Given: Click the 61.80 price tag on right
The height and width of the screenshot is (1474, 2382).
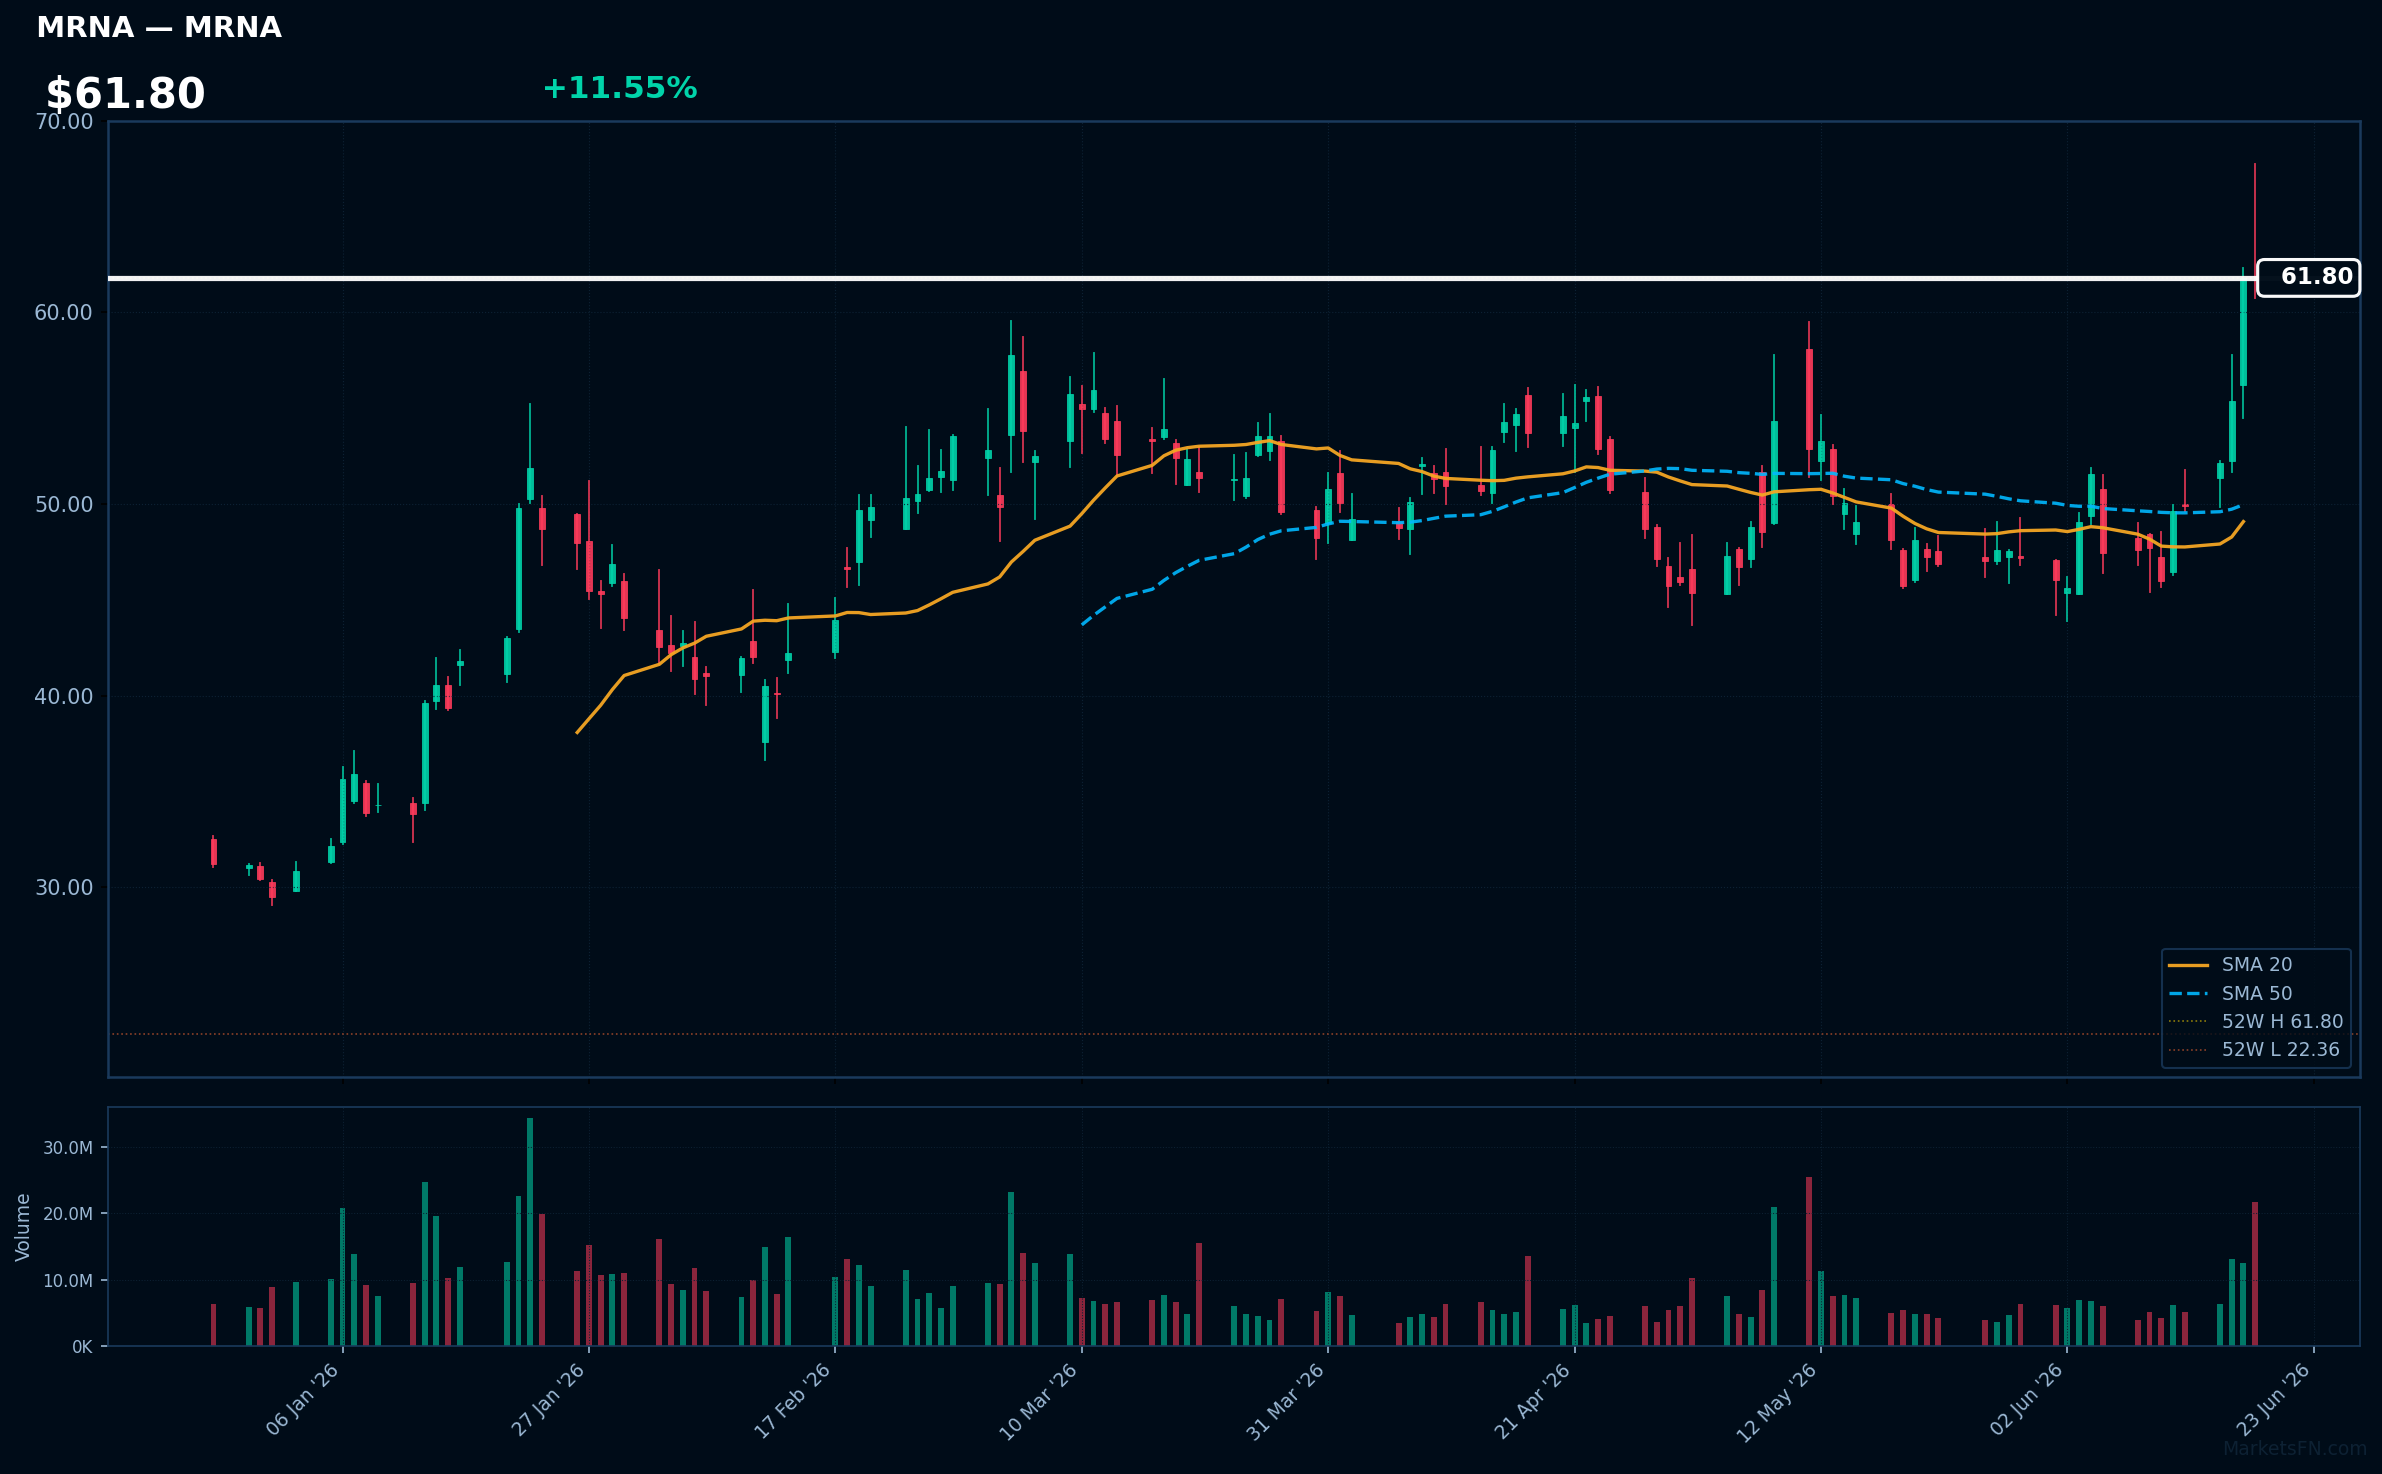Looking at the screenshot, I should (2308, 277).
